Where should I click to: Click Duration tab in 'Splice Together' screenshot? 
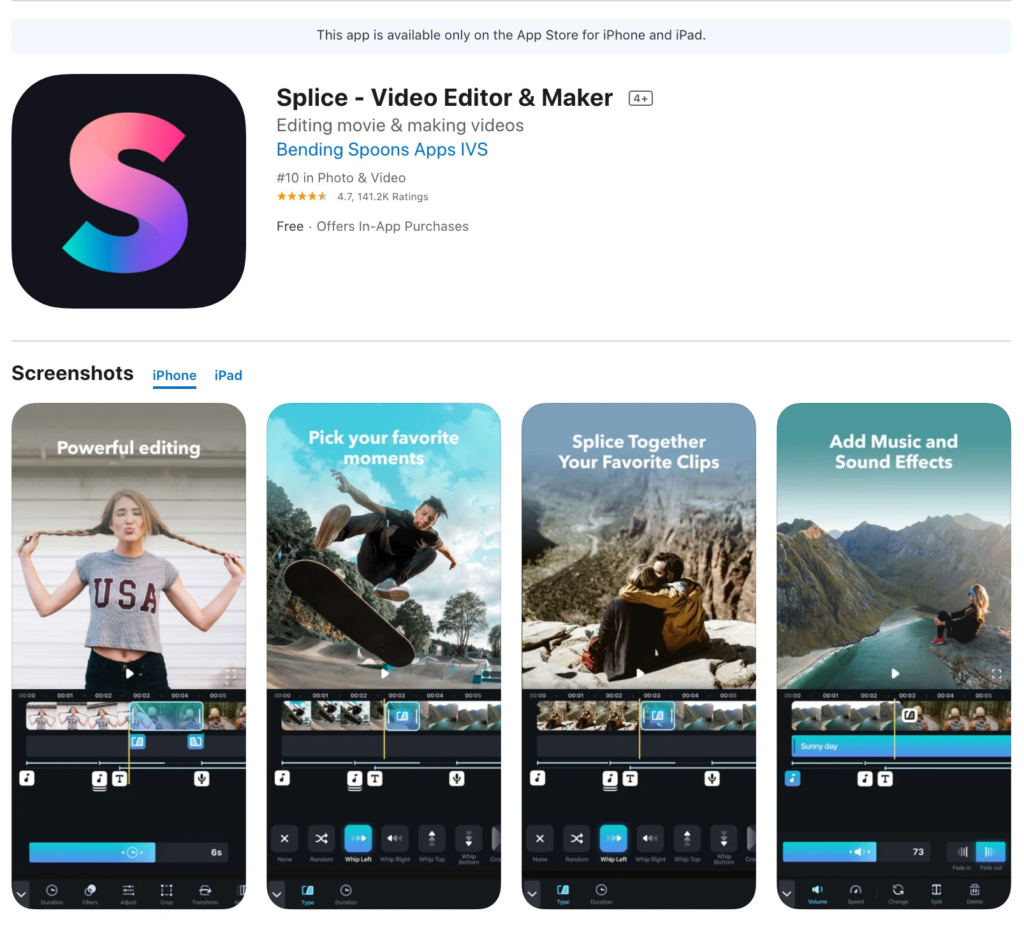coord(601,894)
